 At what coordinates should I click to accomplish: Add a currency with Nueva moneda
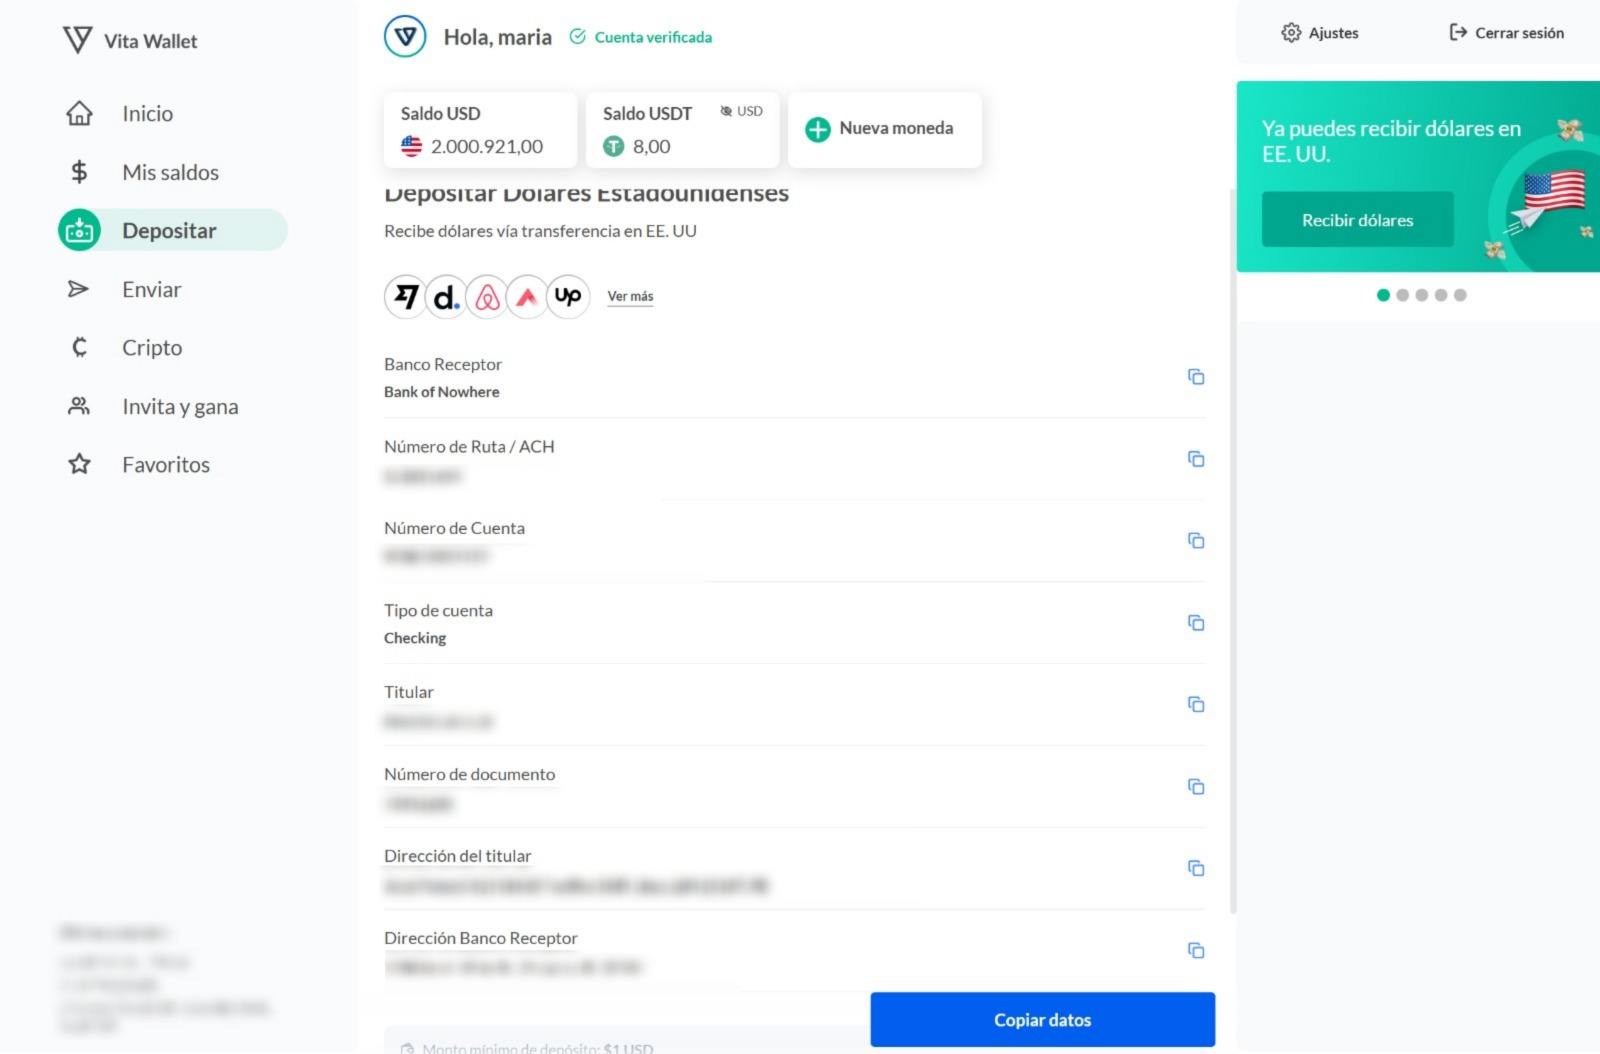coord(883,129)
